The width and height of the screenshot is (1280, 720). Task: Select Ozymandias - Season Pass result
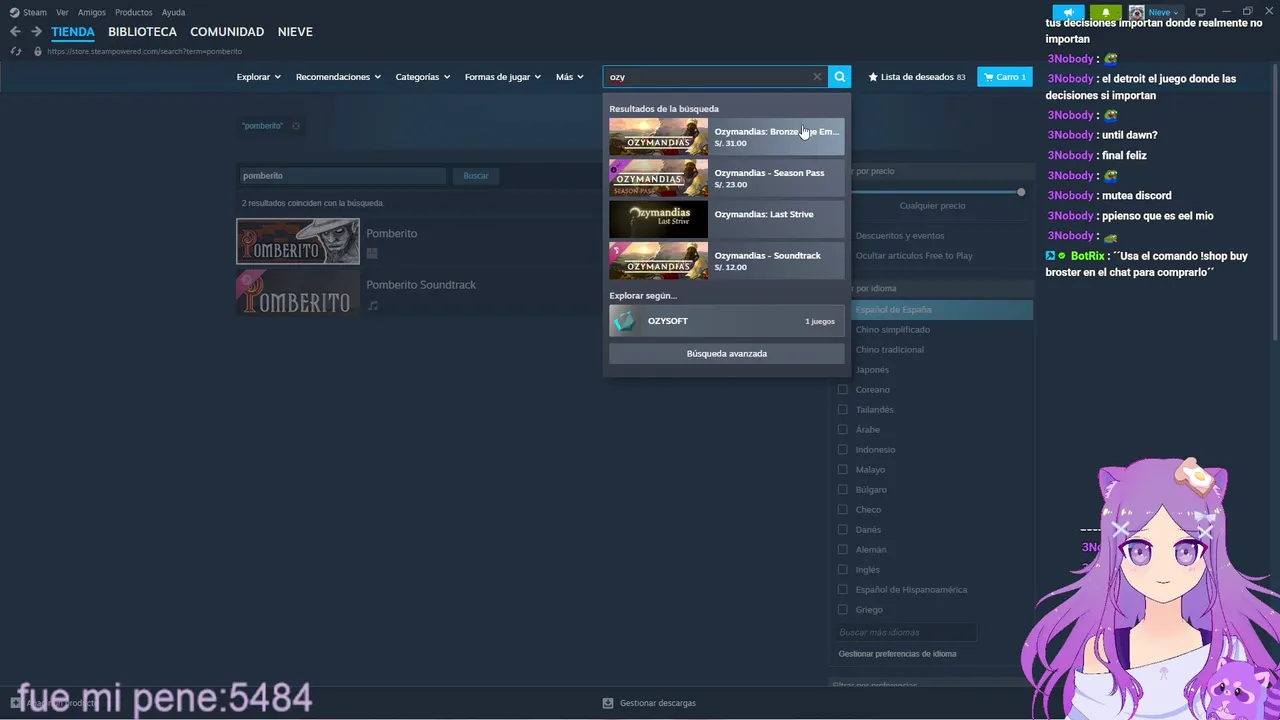pyautogui.click(x=727, y=178)
